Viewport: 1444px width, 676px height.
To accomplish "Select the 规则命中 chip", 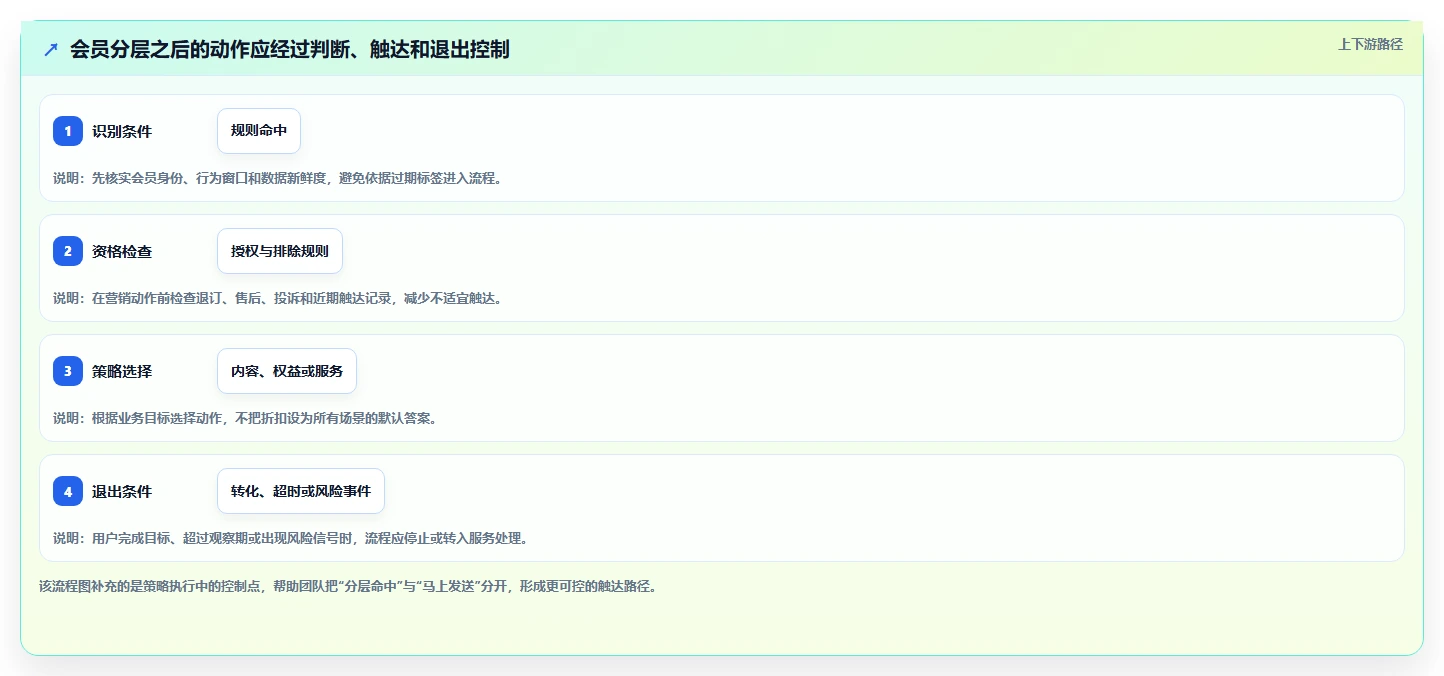I will tap(259, 131).
